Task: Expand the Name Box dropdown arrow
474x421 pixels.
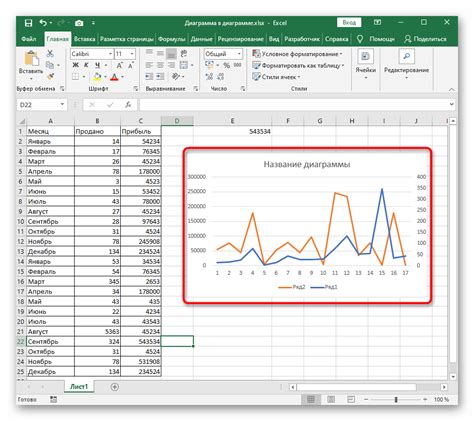Action: (62, 105)
